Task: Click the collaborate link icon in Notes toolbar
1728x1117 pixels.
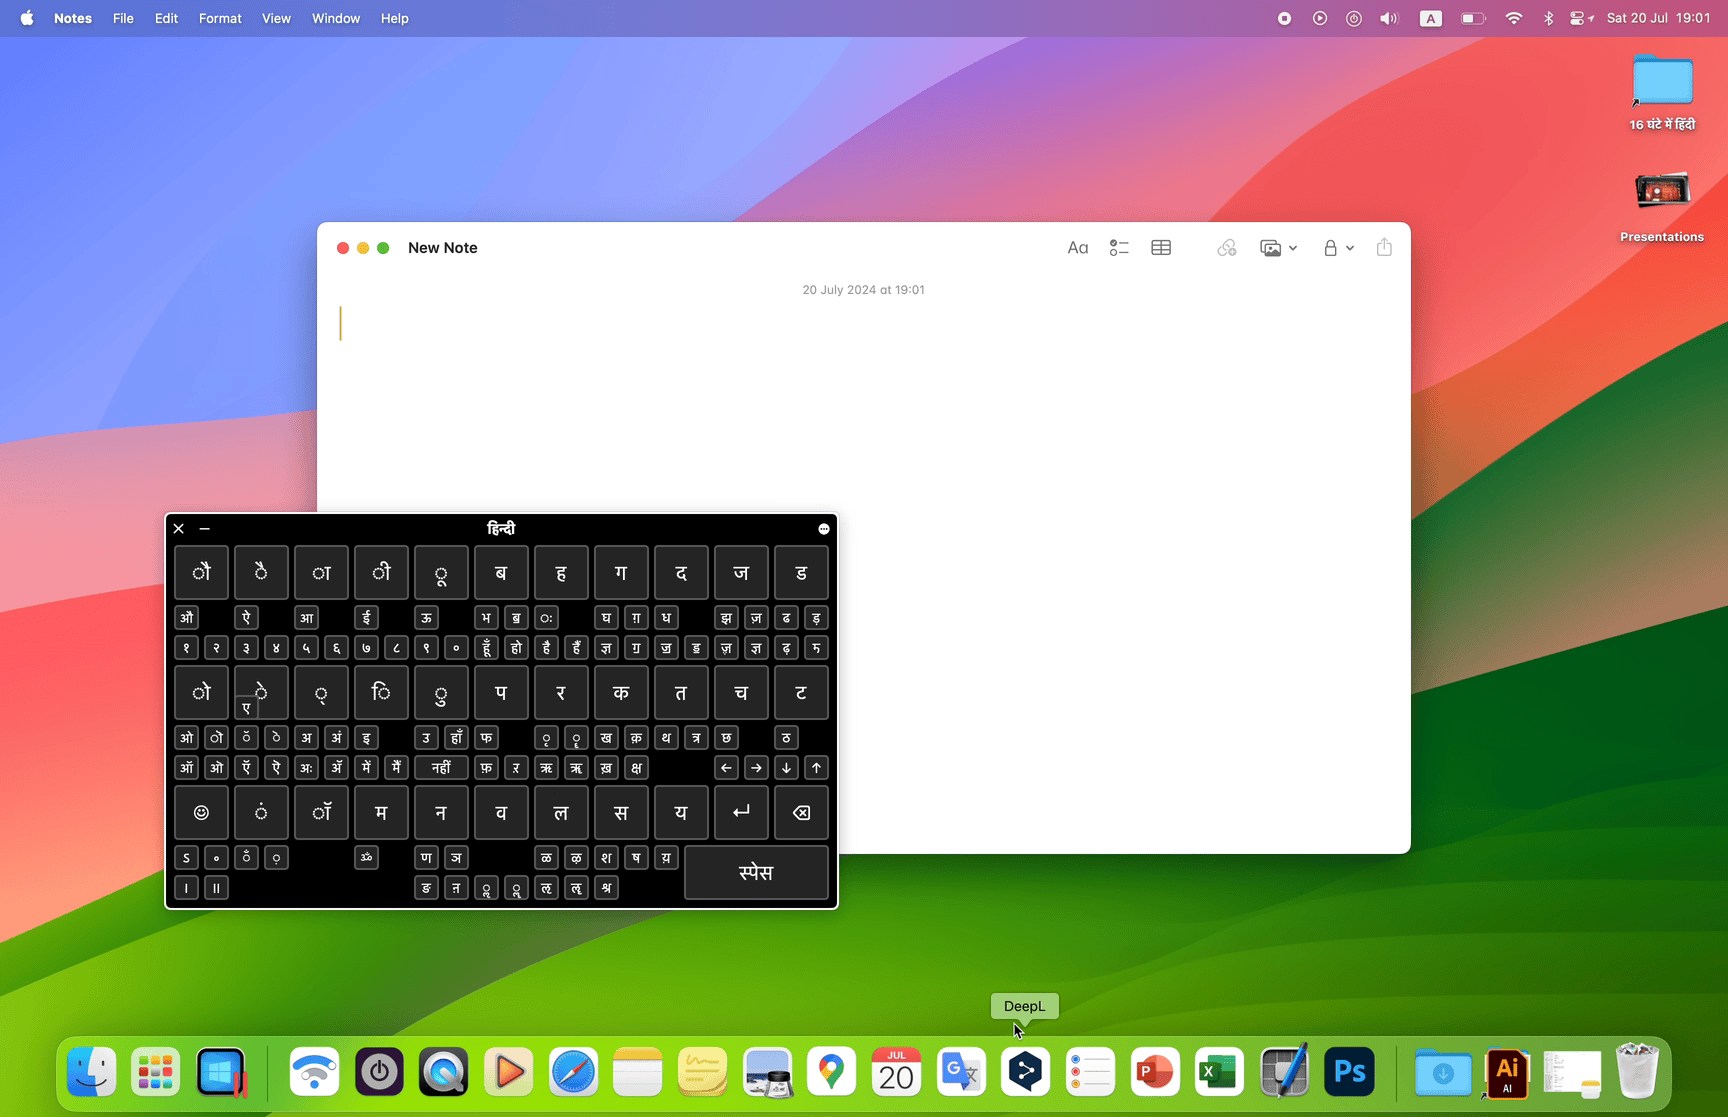Action: 1227,248
